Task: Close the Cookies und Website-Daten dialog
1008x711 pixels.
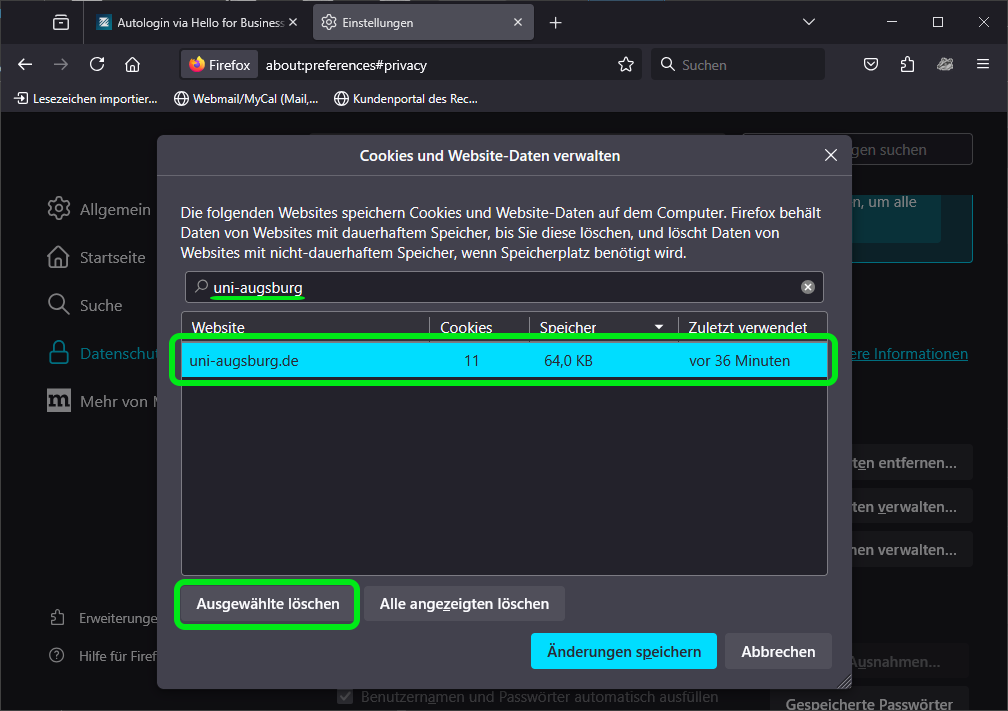Action: click(830, 155)
